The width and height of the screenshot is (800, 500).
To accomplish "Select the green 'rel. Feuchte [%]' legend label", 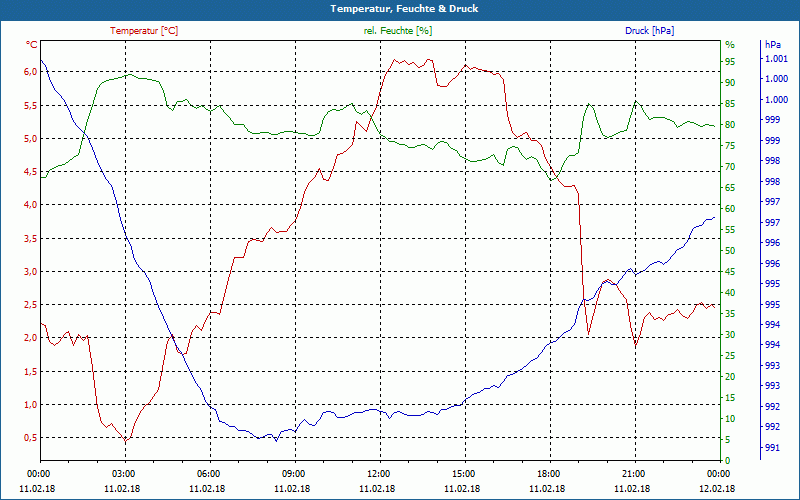I will (397, 31).
